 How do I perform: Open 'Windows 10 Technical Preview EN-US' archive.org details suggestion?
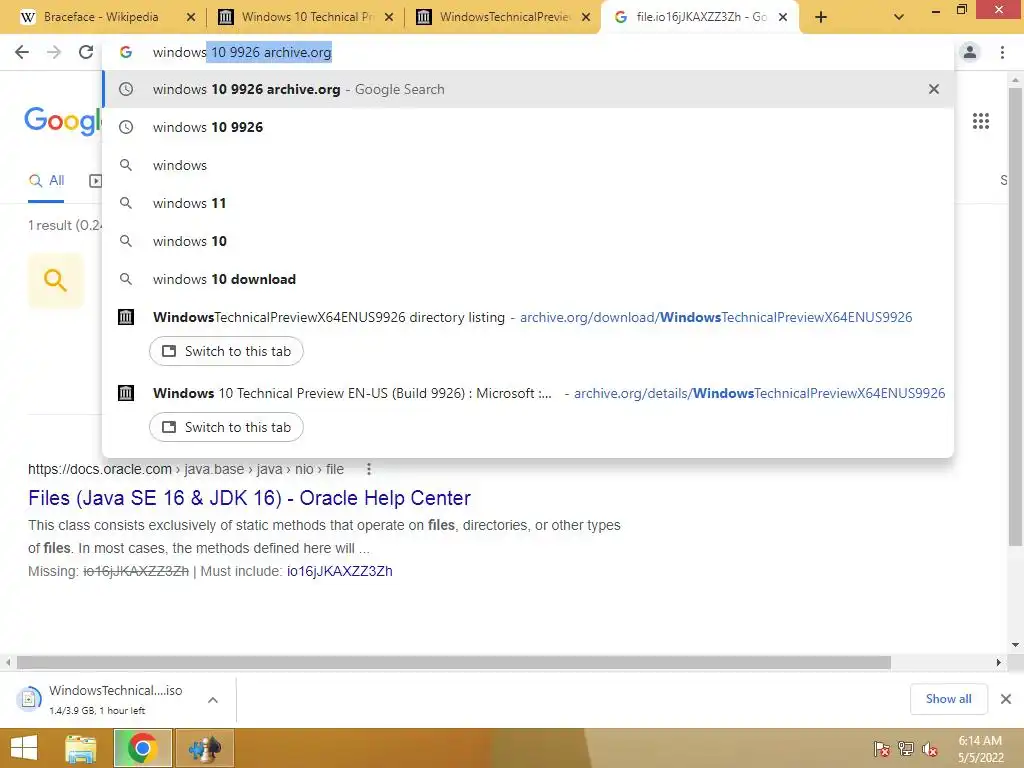(528, 393)
